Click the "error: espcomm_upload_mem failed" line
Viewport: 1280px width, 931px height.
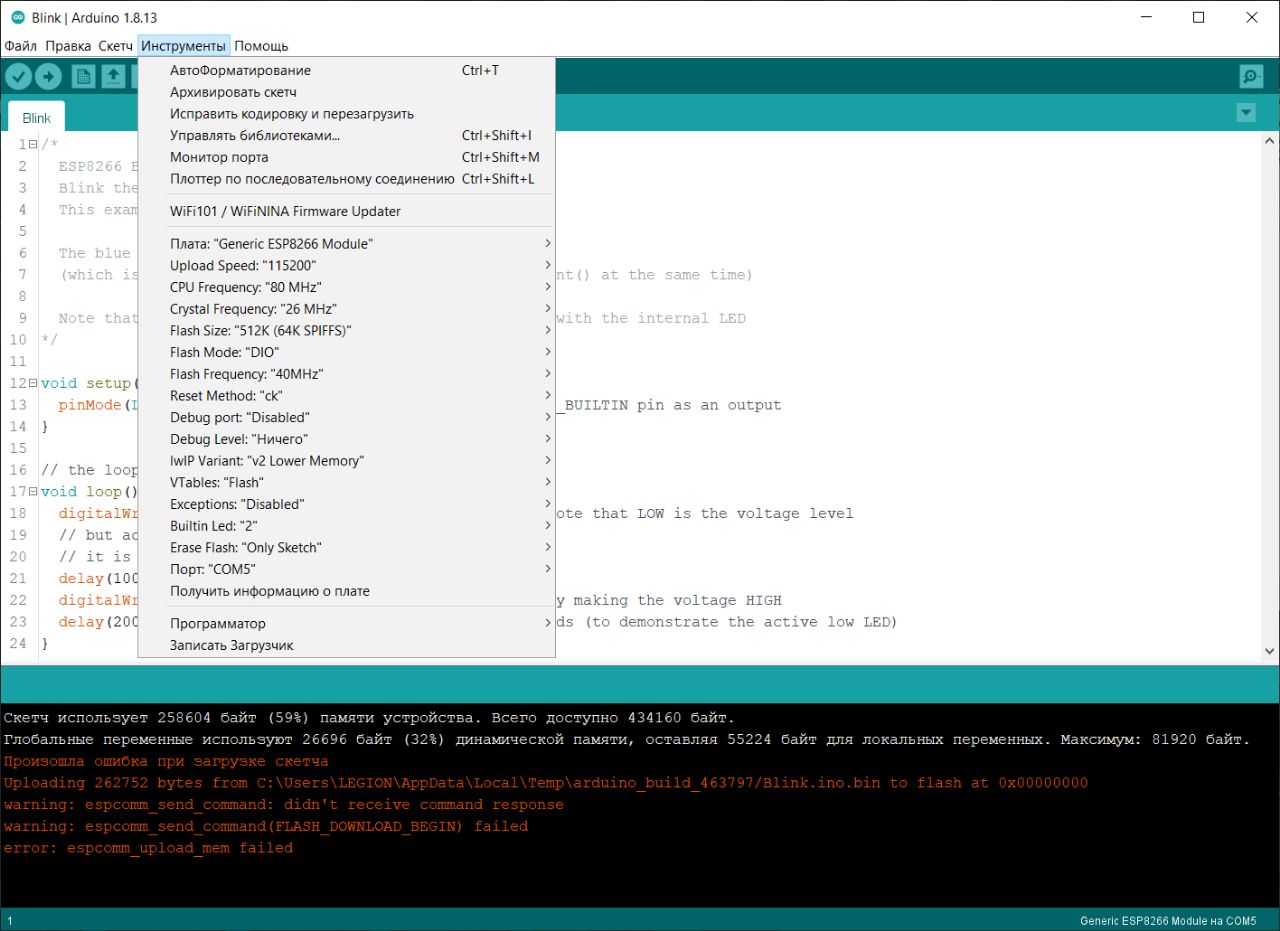148,848
